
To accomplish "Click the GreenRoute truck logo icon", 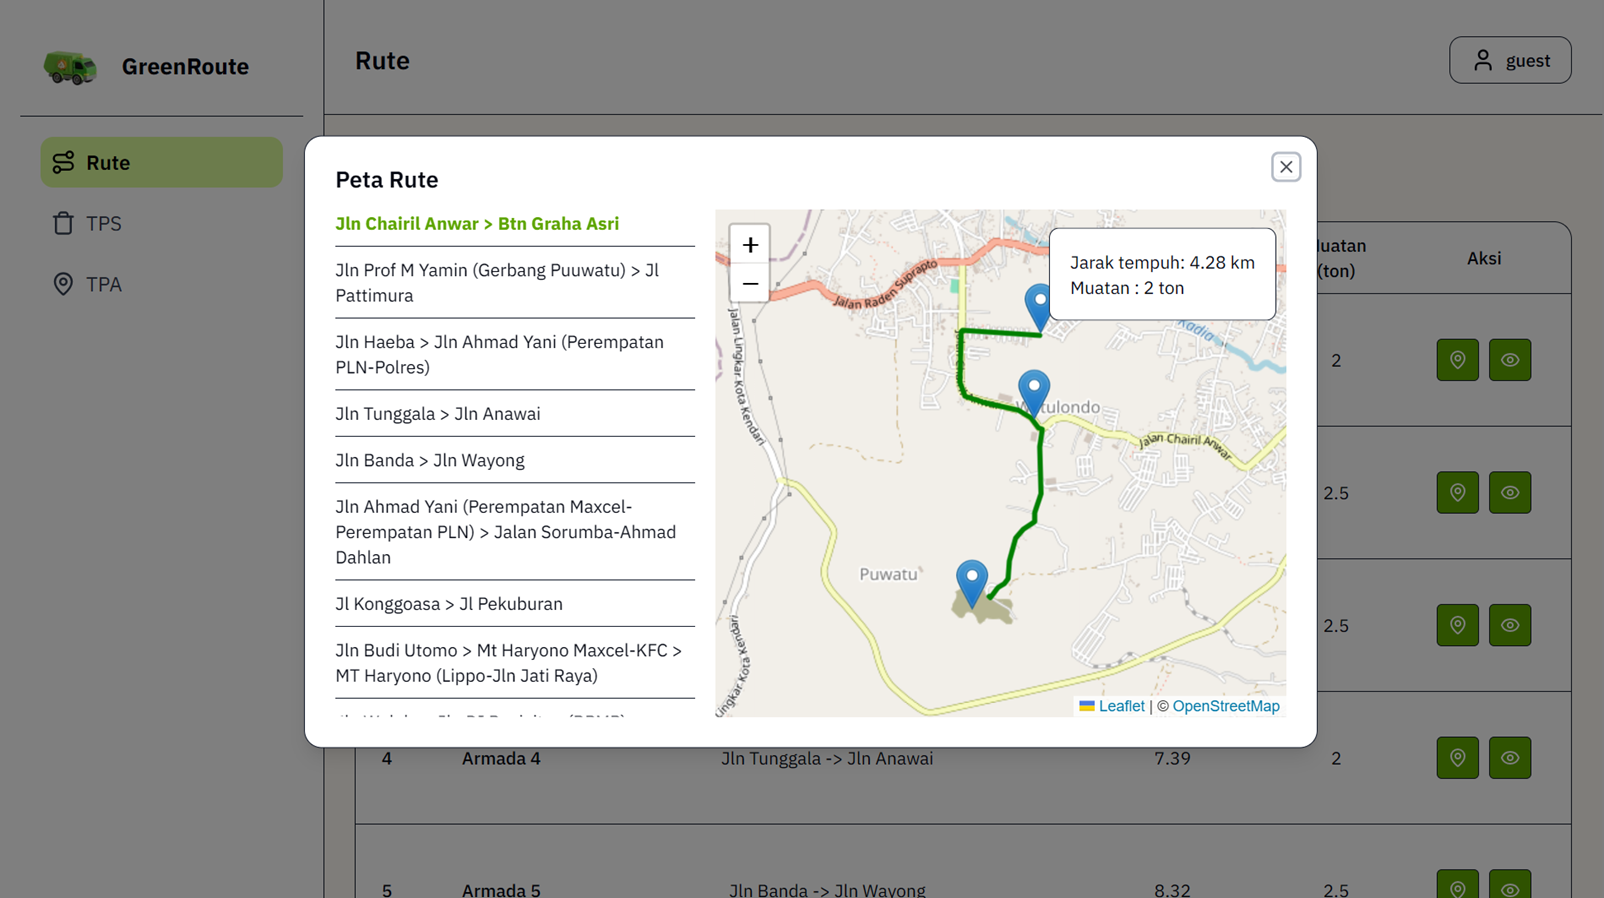I will (68, 66).
